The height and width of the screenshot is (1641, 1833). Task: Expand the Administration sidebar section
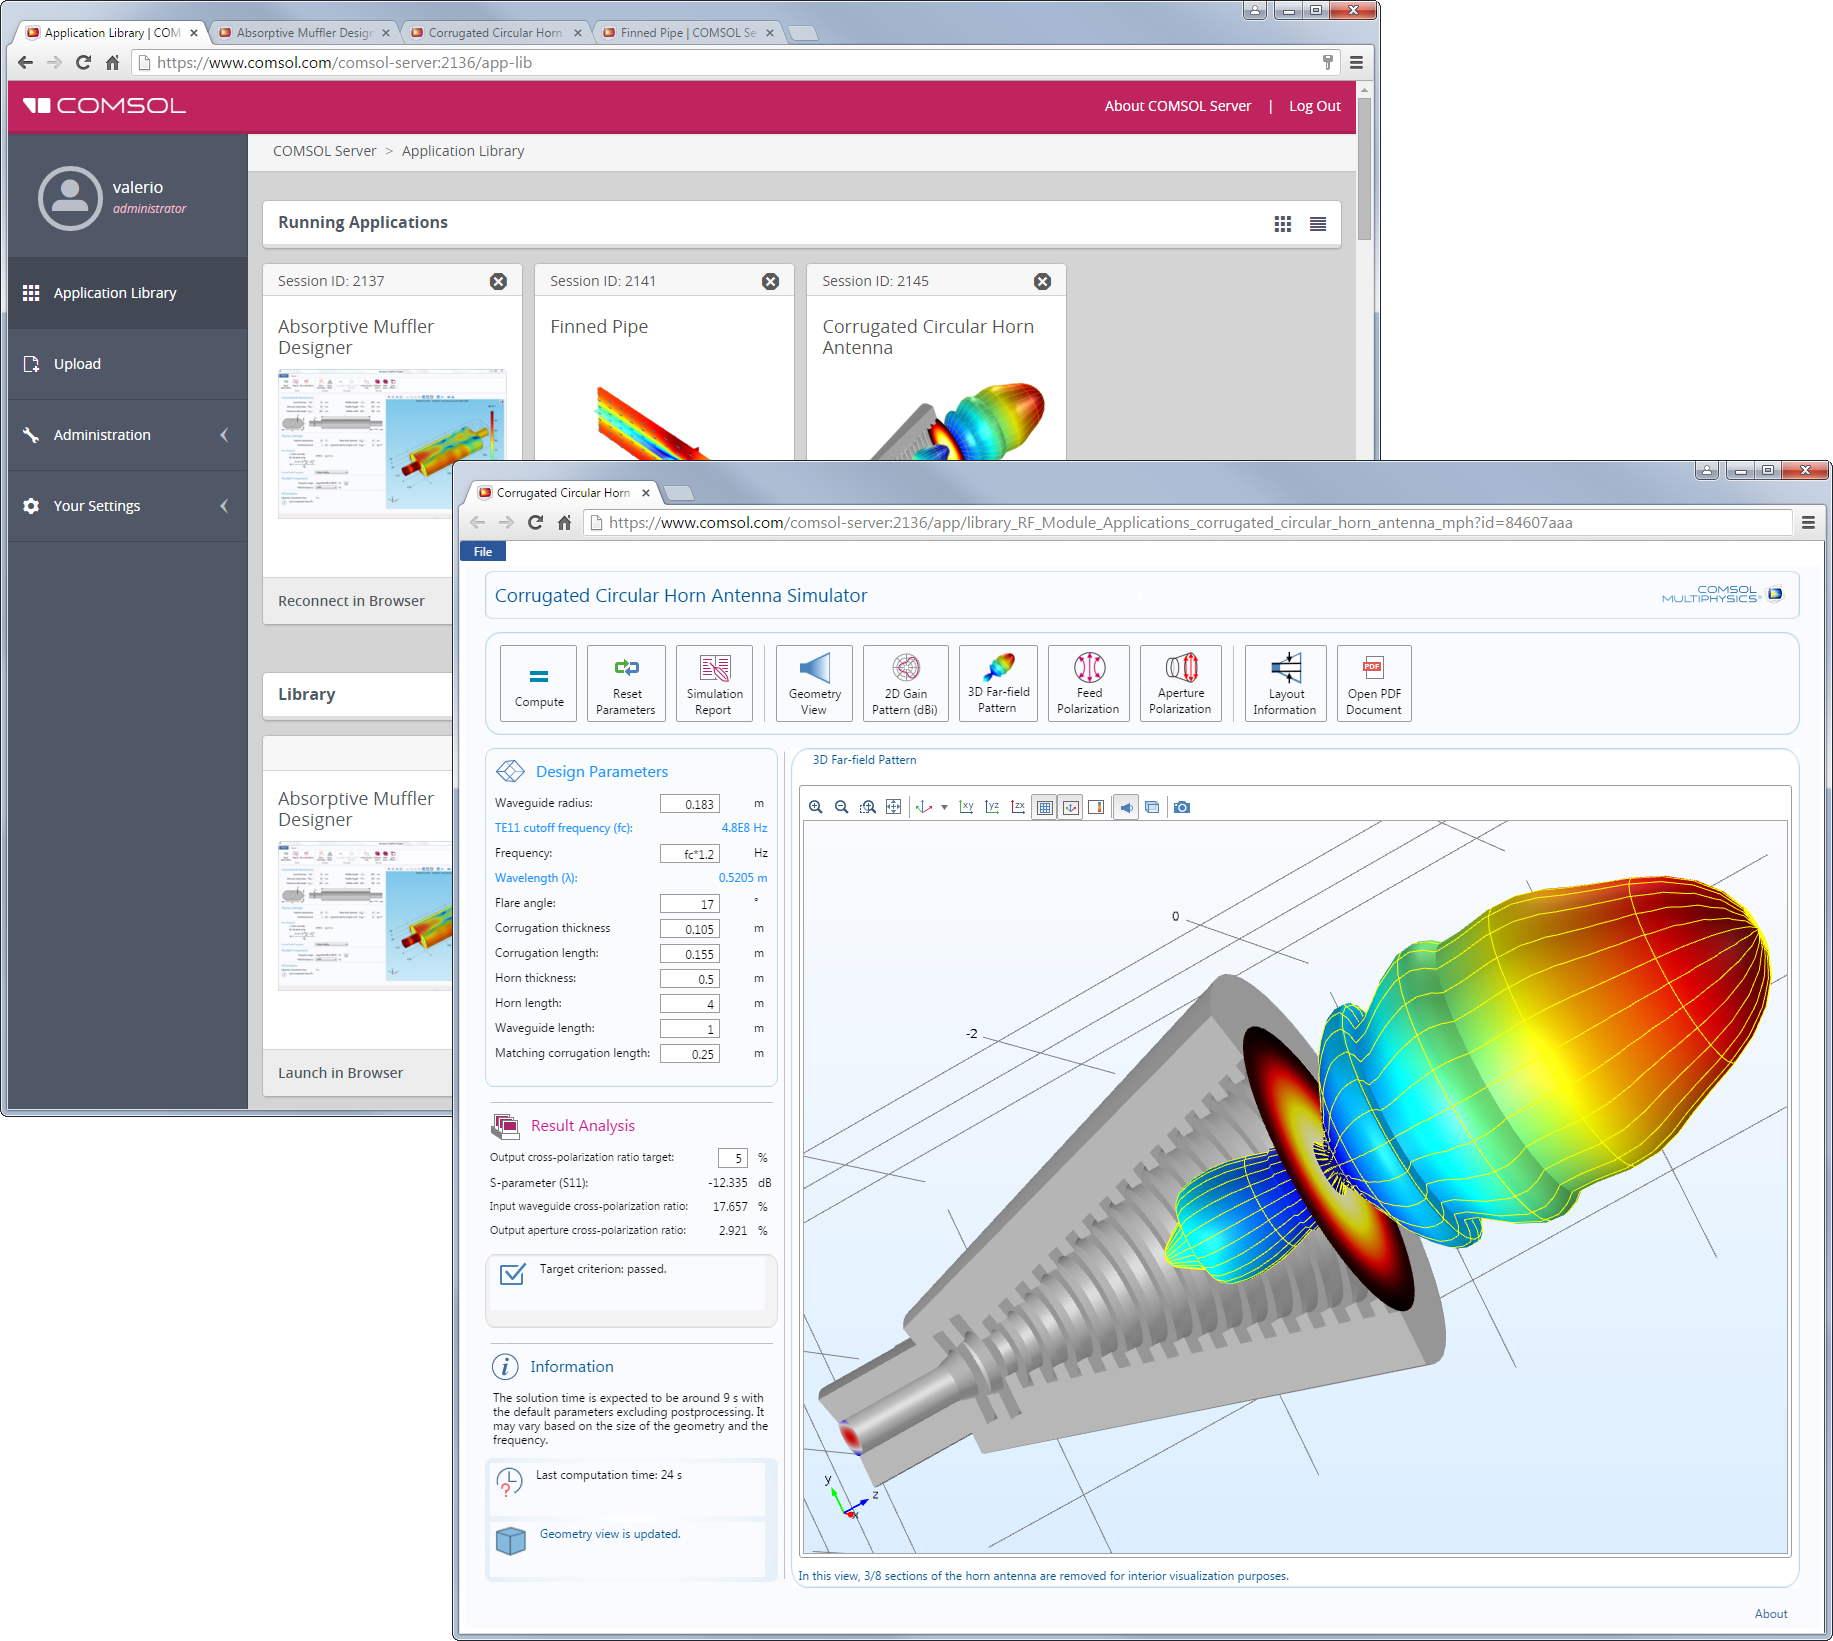point(128,435)
